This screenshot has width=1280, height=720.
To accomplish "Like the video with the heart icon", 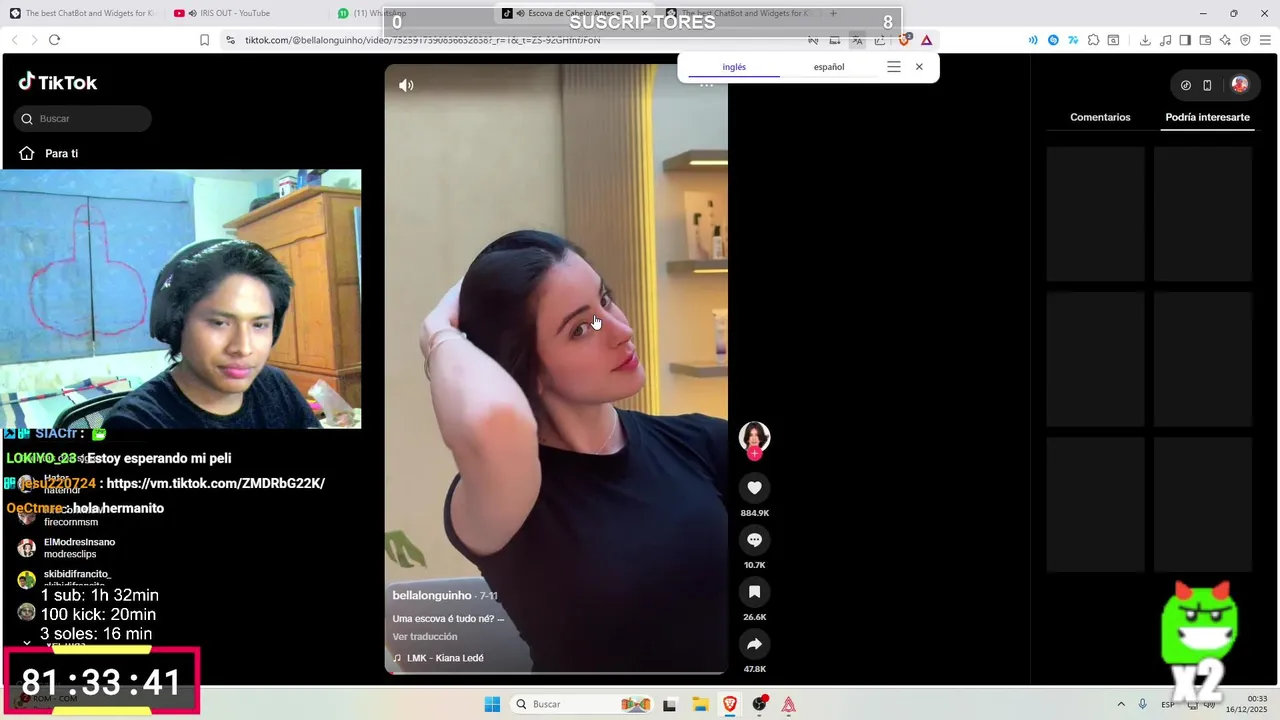I will click(x=754, y=488).
